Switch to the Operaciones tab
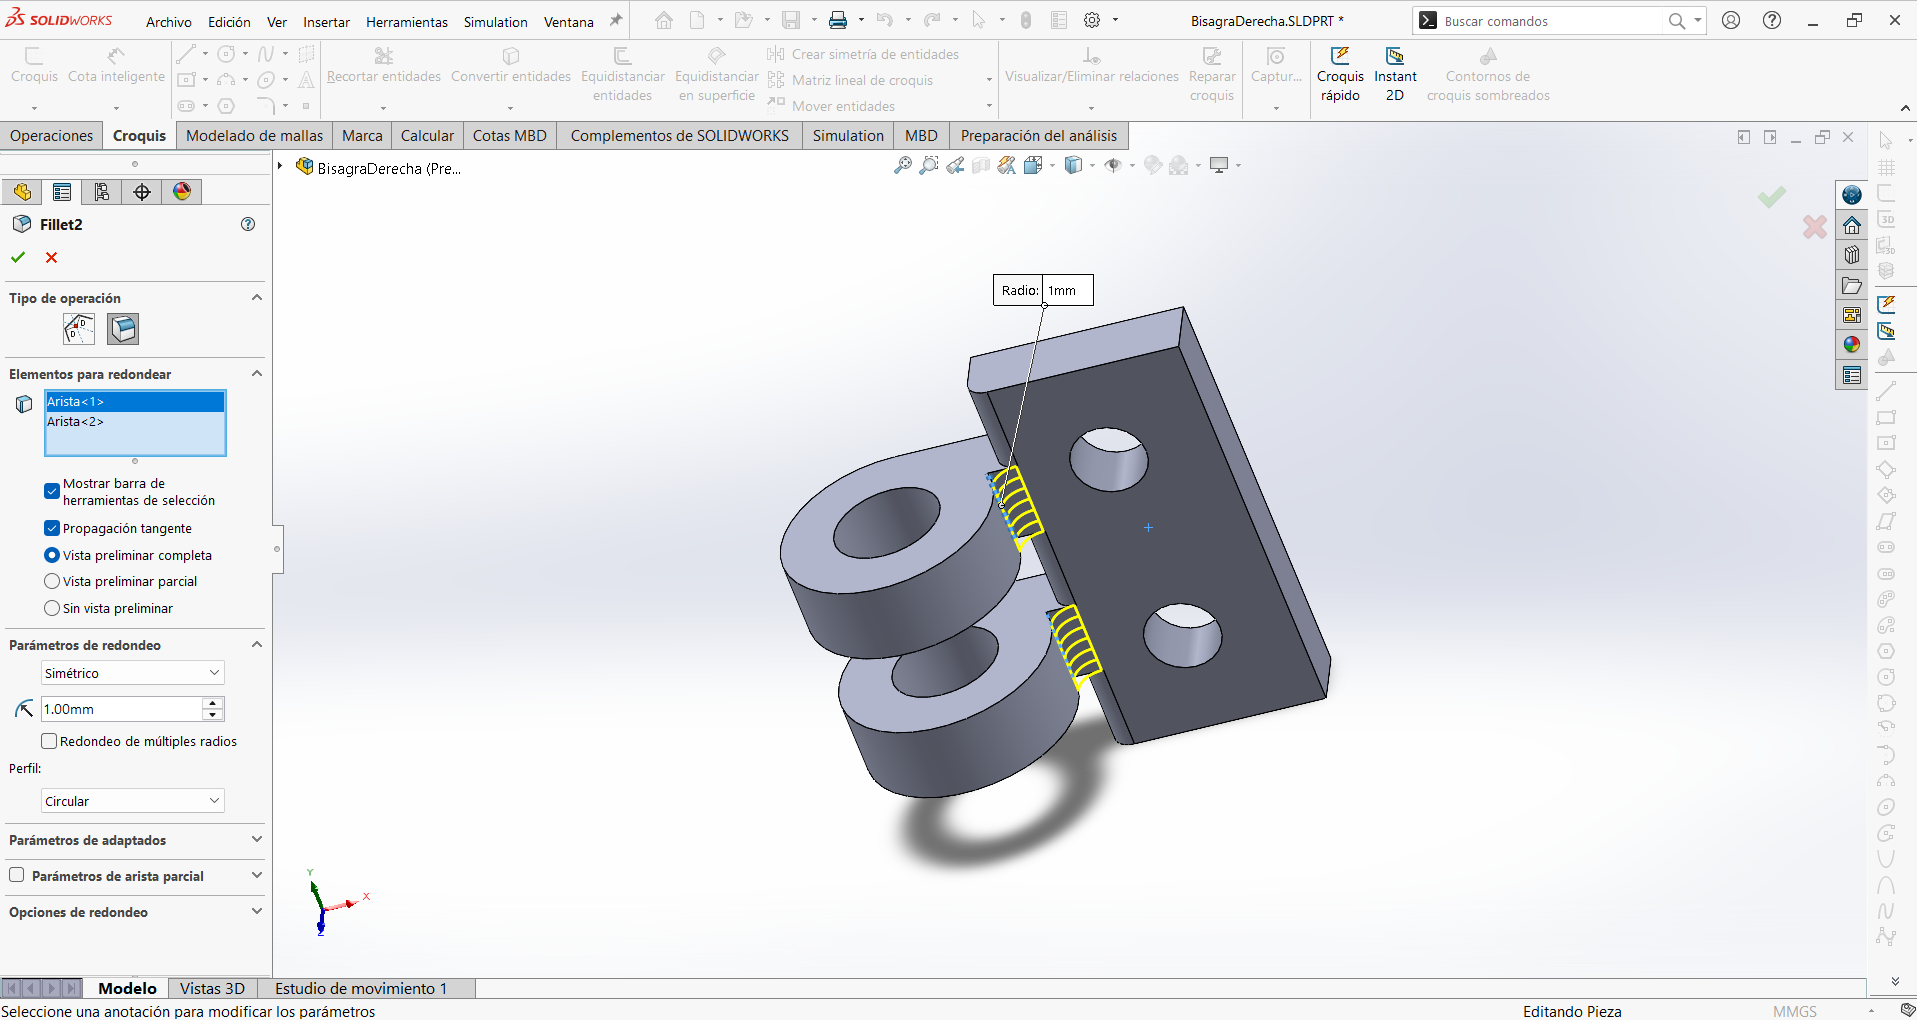 [52, 136]
